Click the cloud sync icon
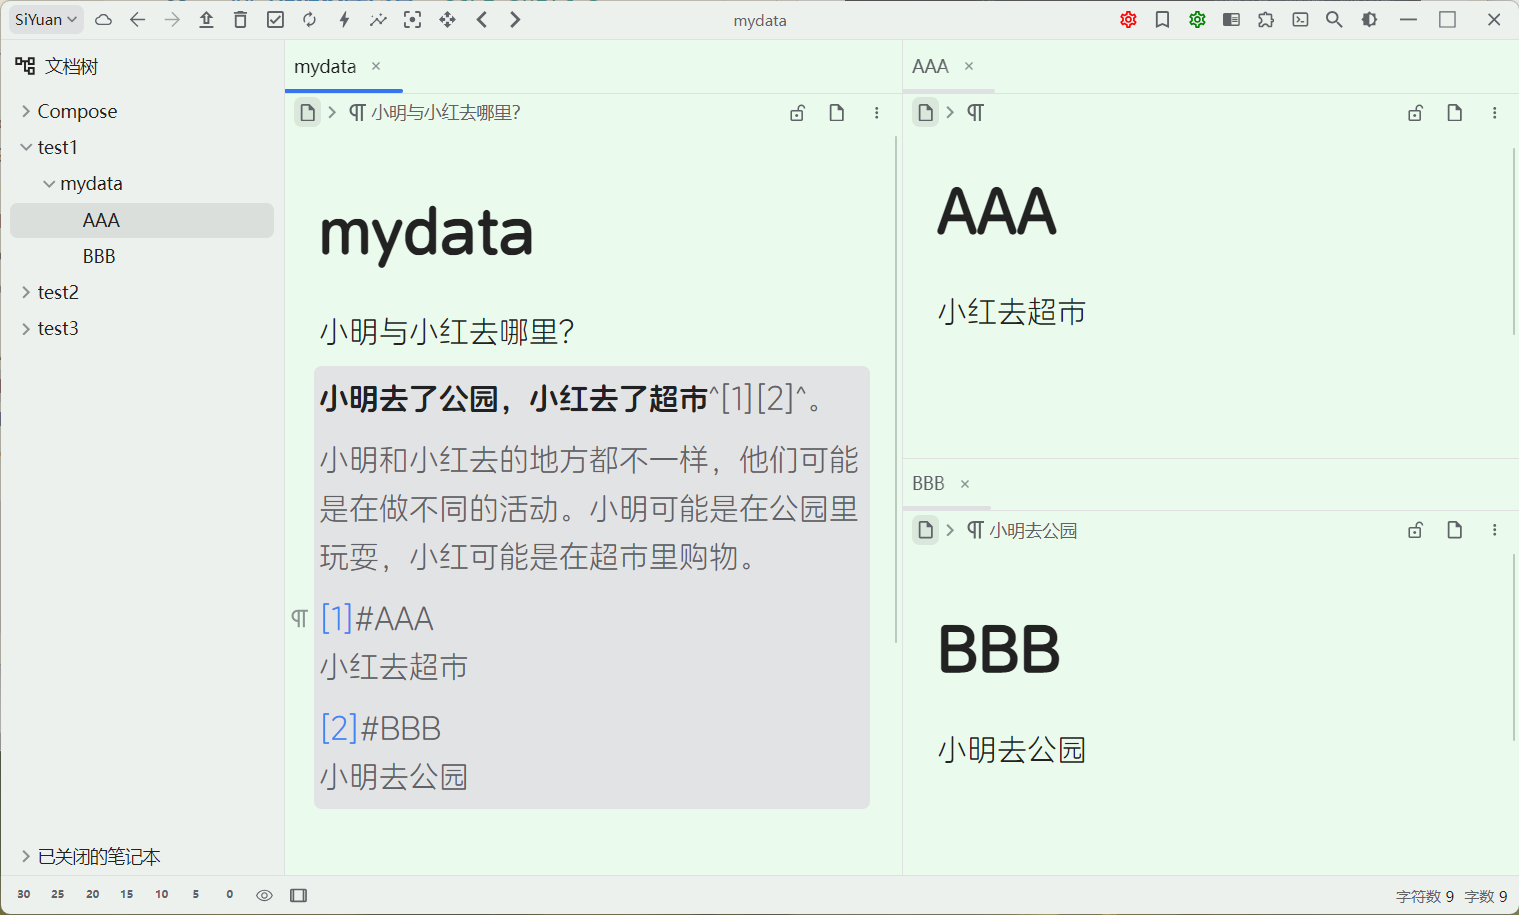 [x=103, y=20]
